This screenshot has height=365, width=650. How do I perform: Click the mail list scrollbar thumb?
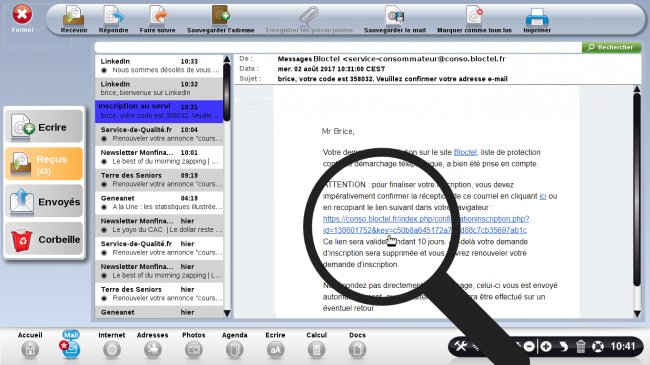(x=227, y=92)
